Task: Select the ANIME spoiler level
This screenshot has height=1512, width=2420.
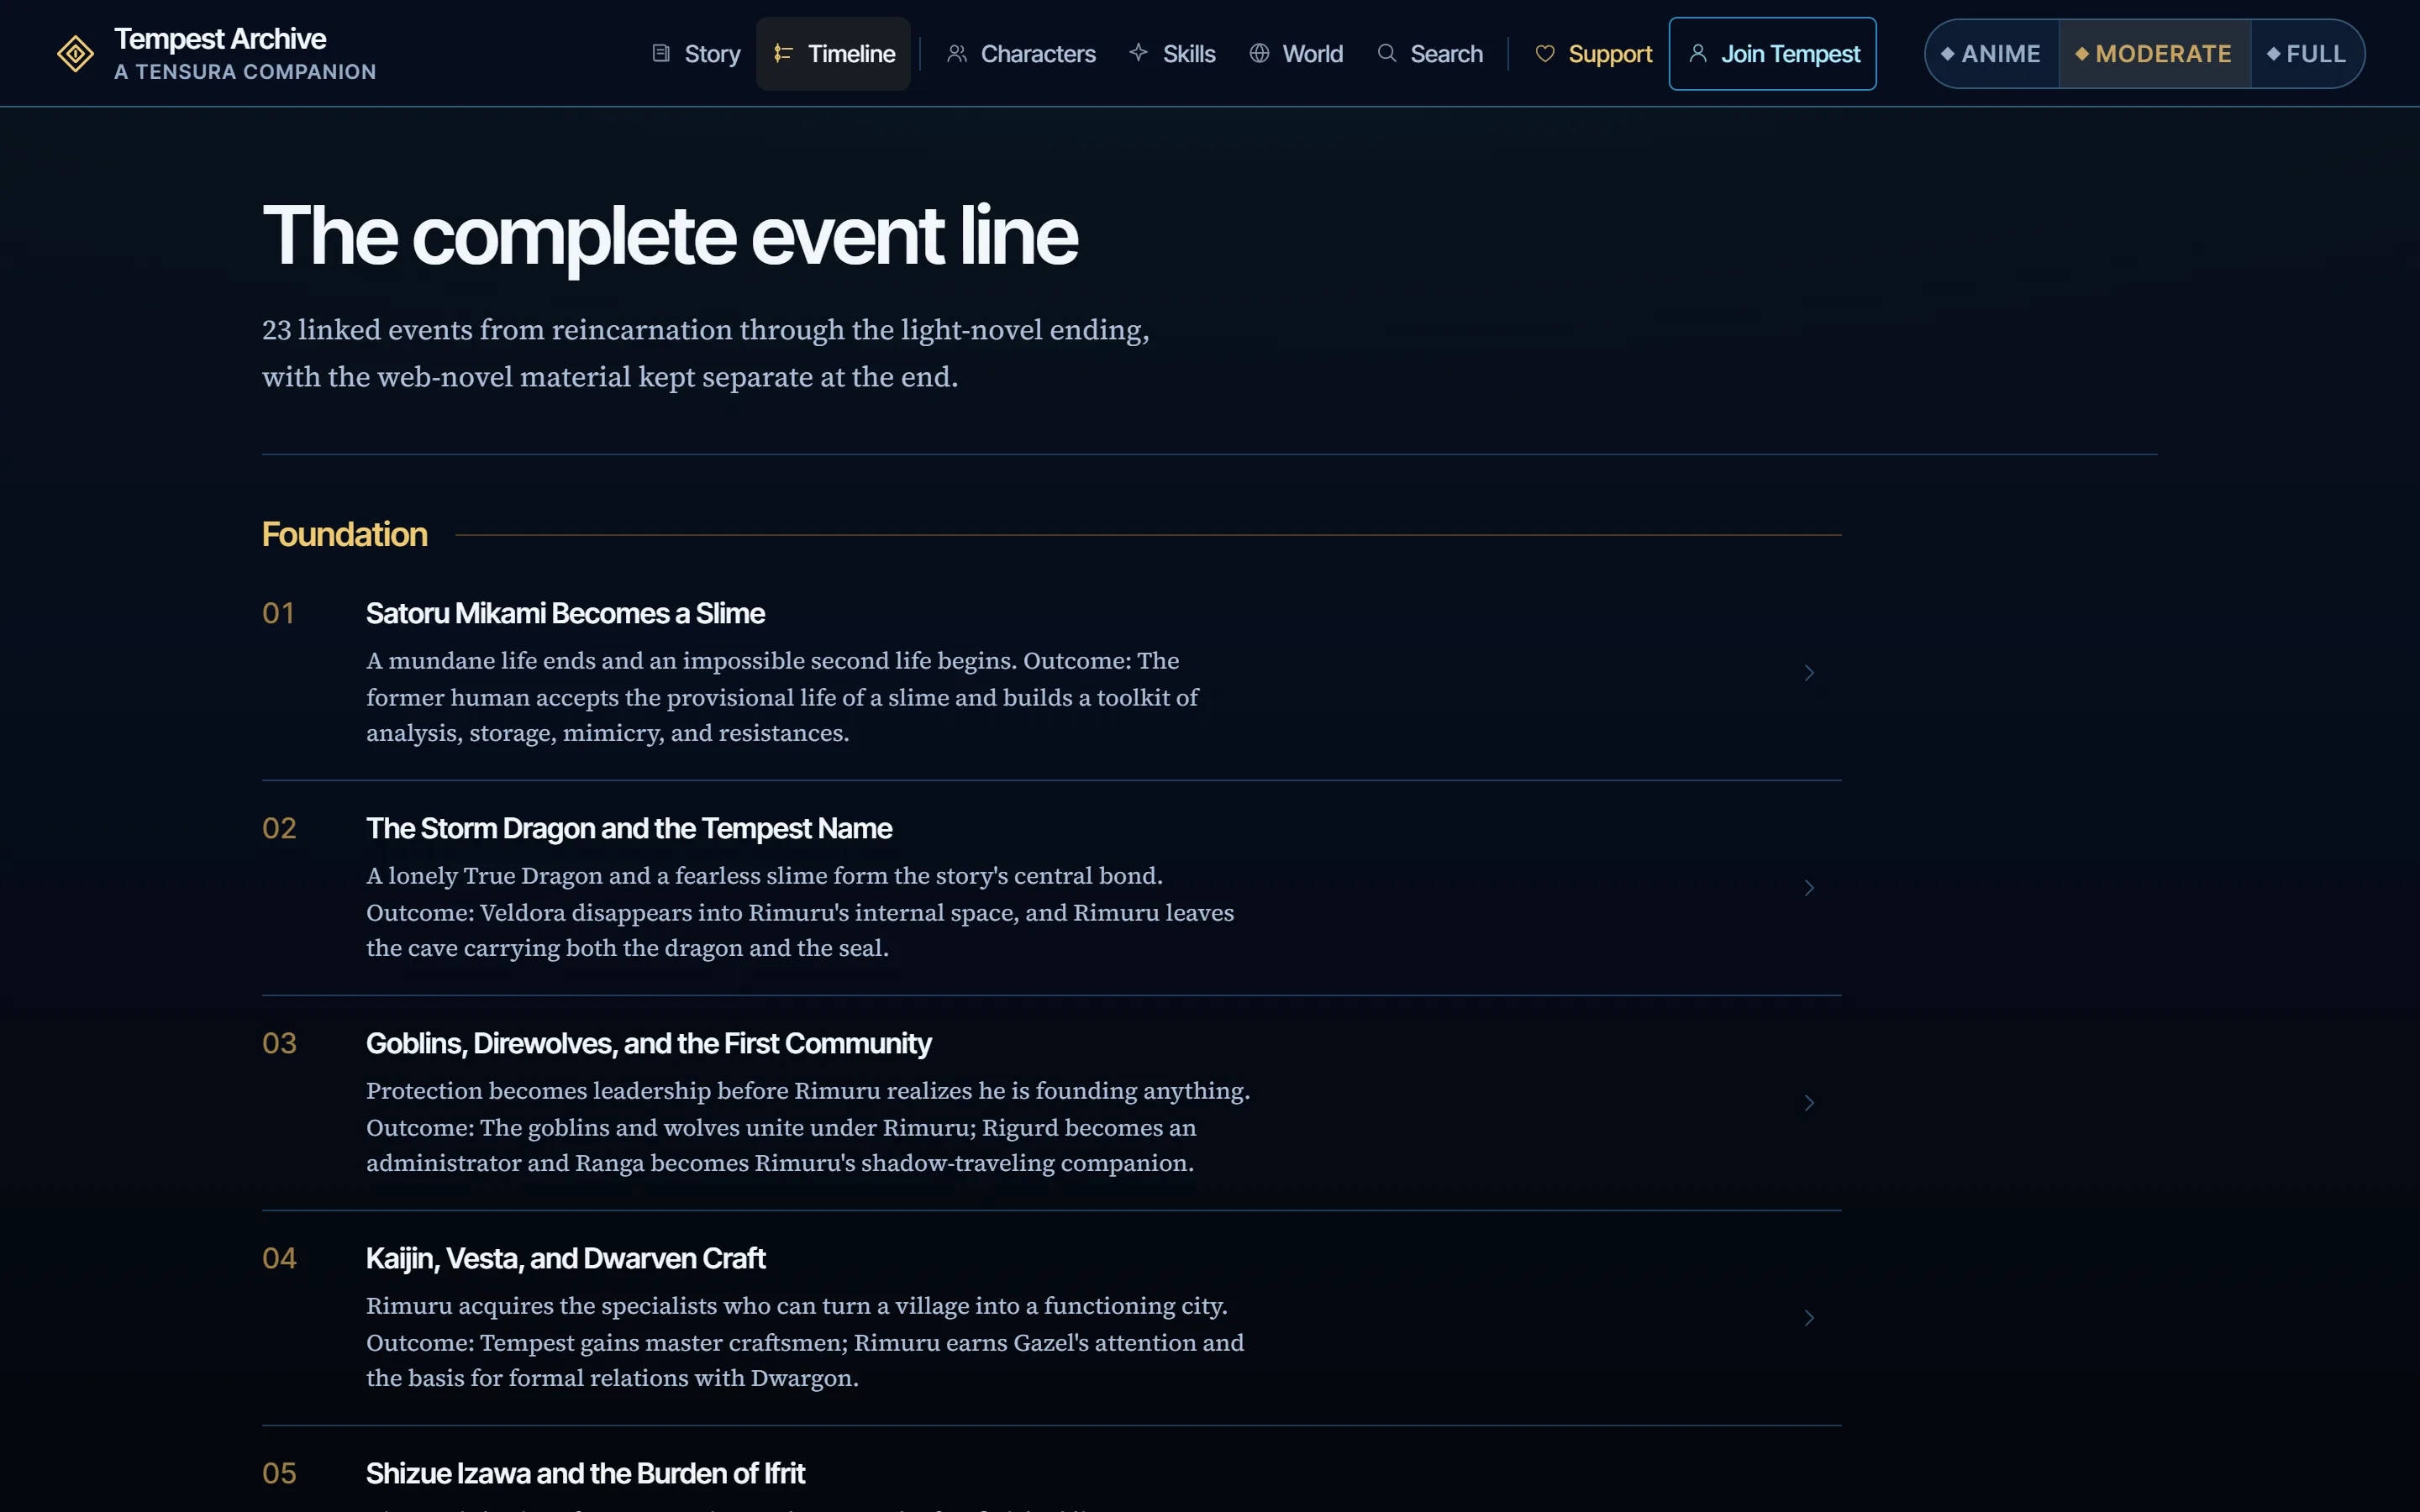Action: pos(1992,54)
